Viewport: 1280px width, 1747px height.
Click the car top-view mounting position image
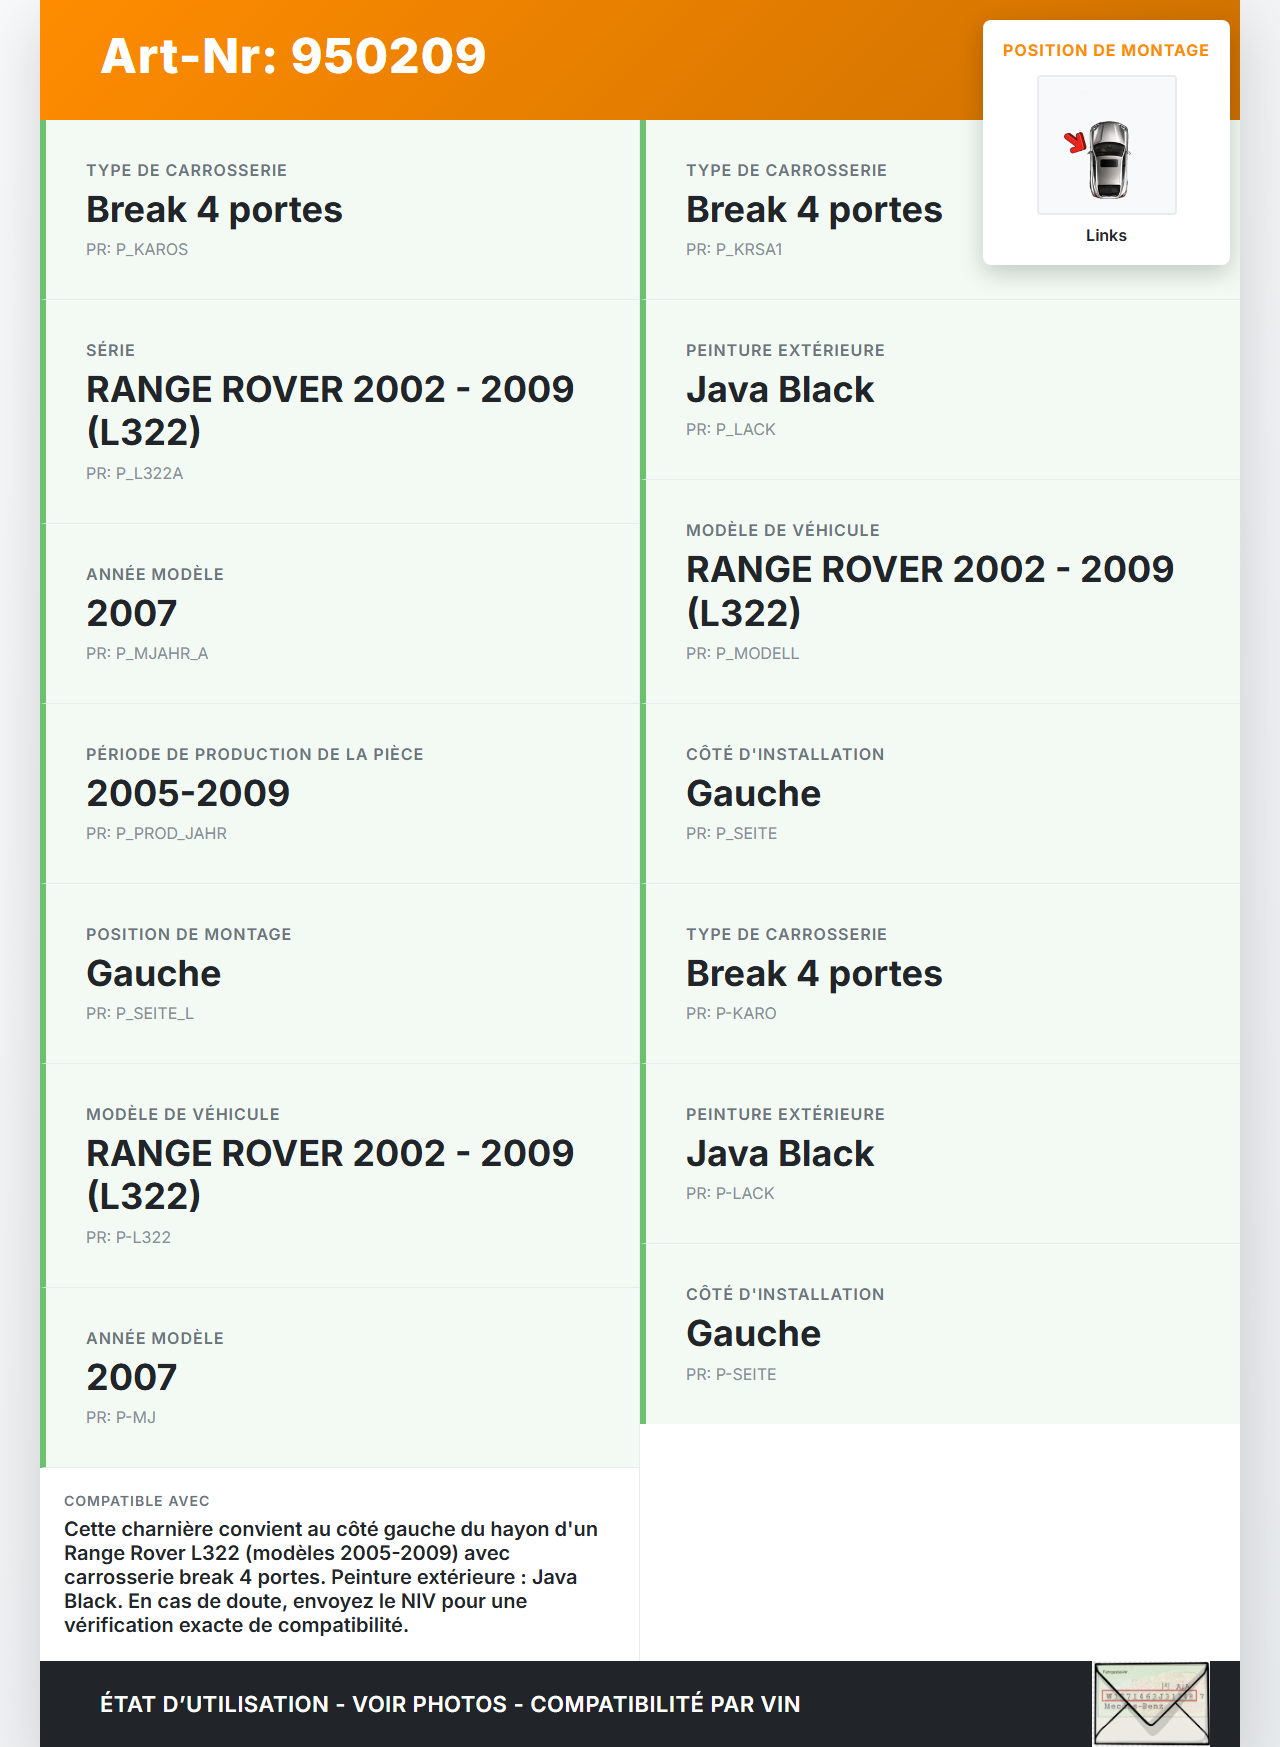pyautogui.click(x=1107, y=146)
